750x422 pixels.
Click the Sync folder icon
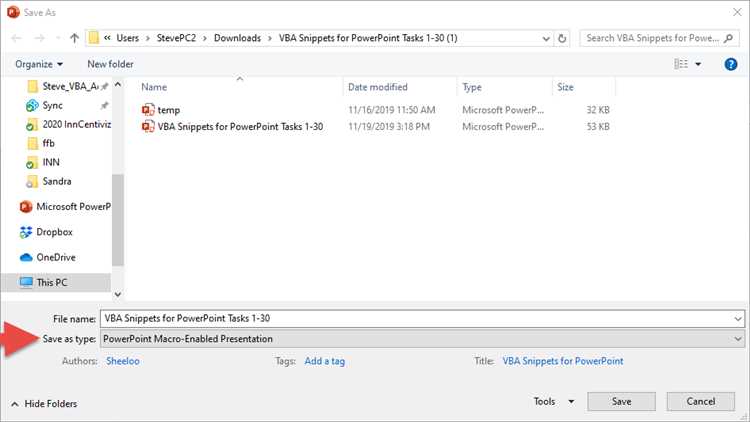pos(32,105)
